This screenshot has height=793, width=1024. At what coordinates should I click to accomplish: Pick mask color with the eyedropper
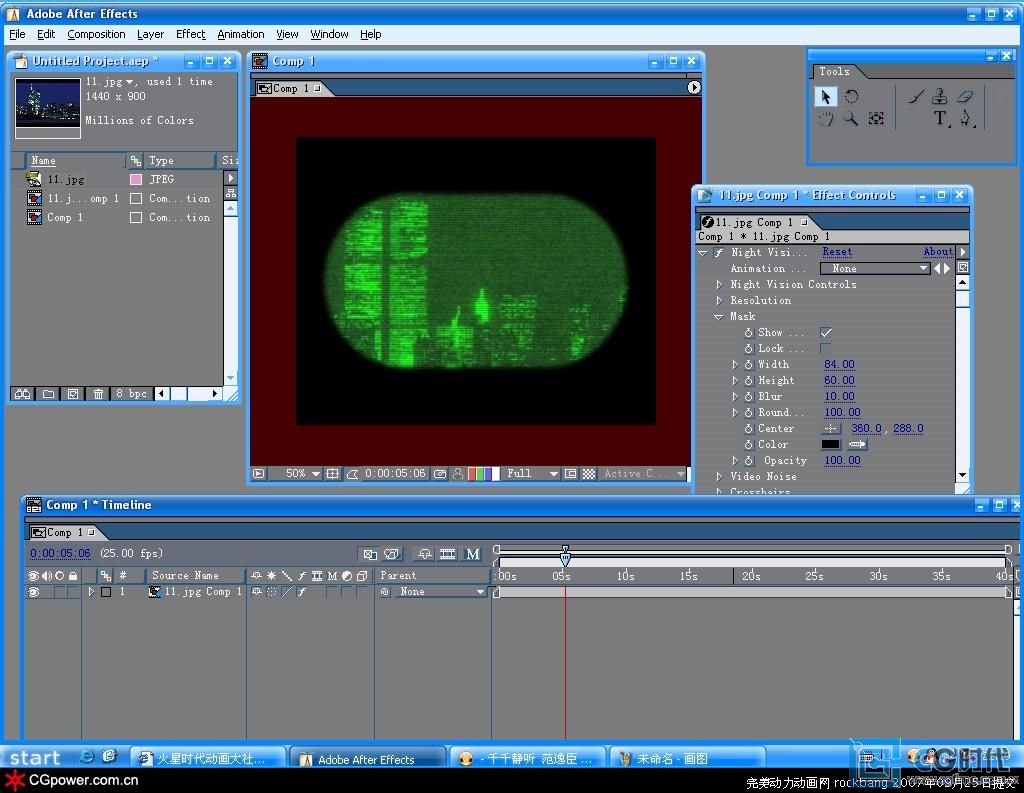tap(857, 445)
